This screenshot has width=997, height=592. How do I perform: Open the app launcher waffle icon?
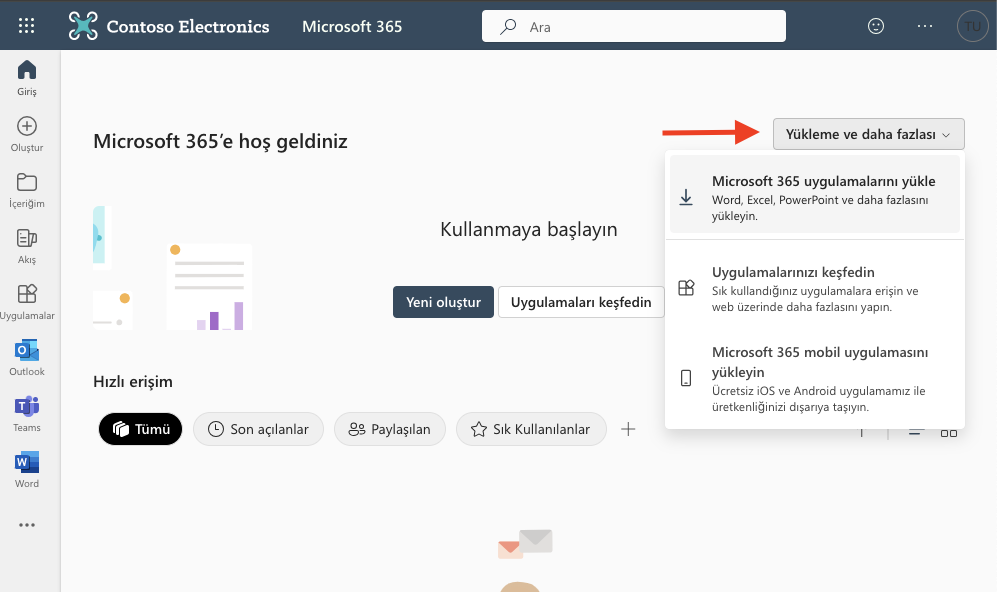(x=27, y=26)
